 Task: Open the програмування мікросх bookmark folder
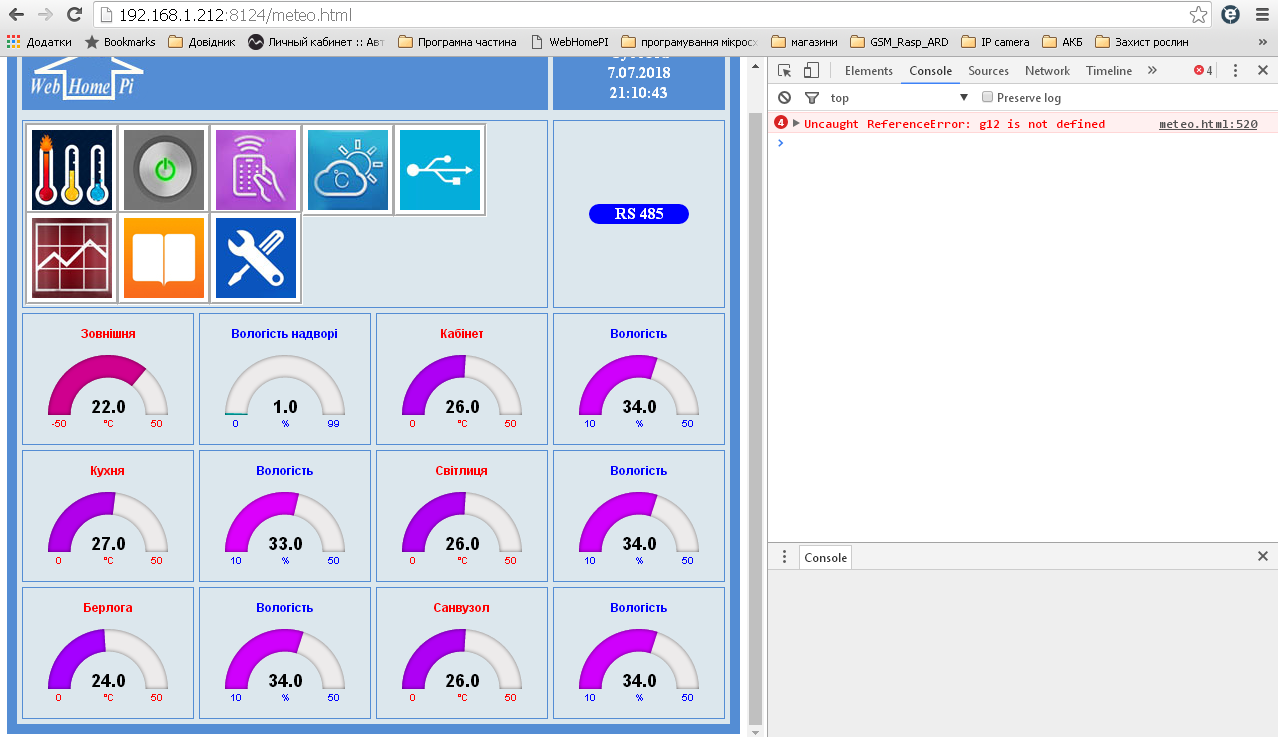point(690,42)
